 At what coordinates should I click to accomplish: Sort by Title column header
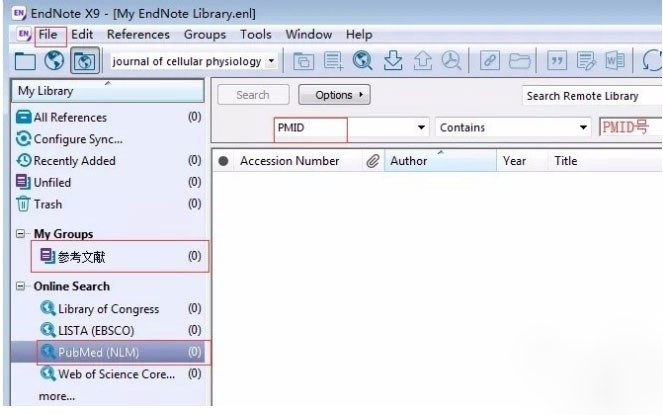pos(605,161)
